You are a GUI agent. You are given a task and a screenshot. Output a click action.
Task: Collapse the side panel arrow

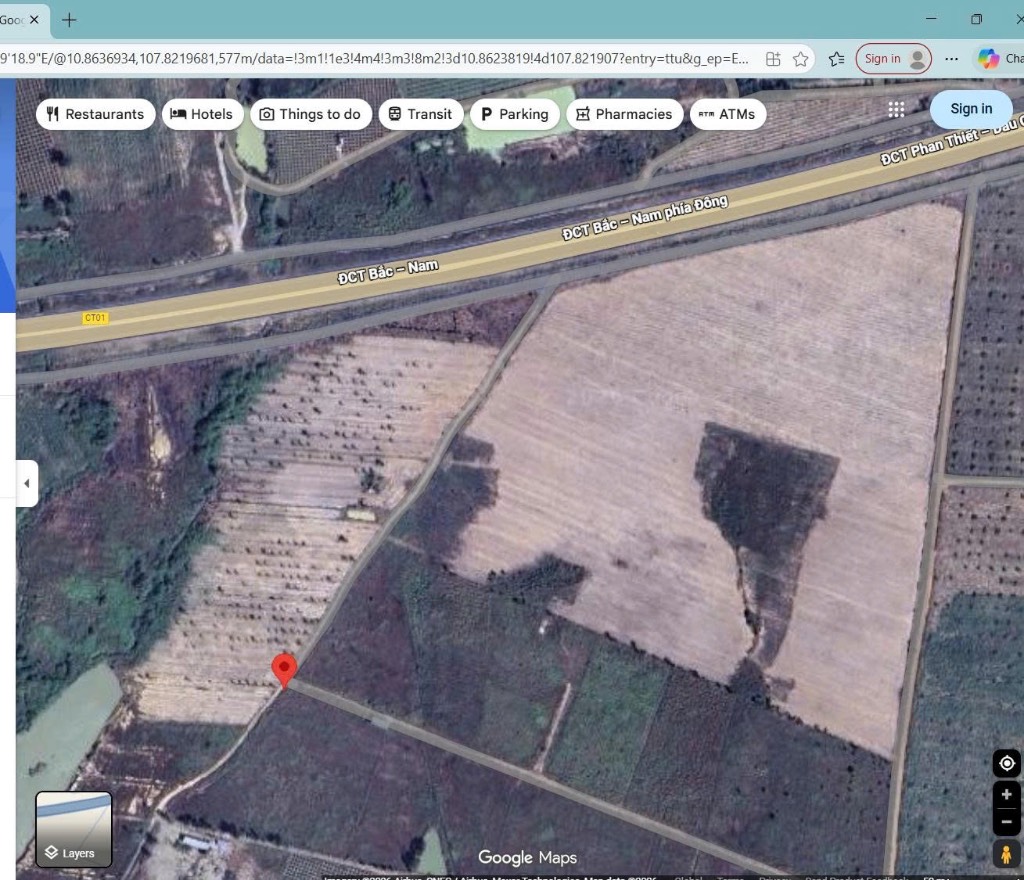27,483
